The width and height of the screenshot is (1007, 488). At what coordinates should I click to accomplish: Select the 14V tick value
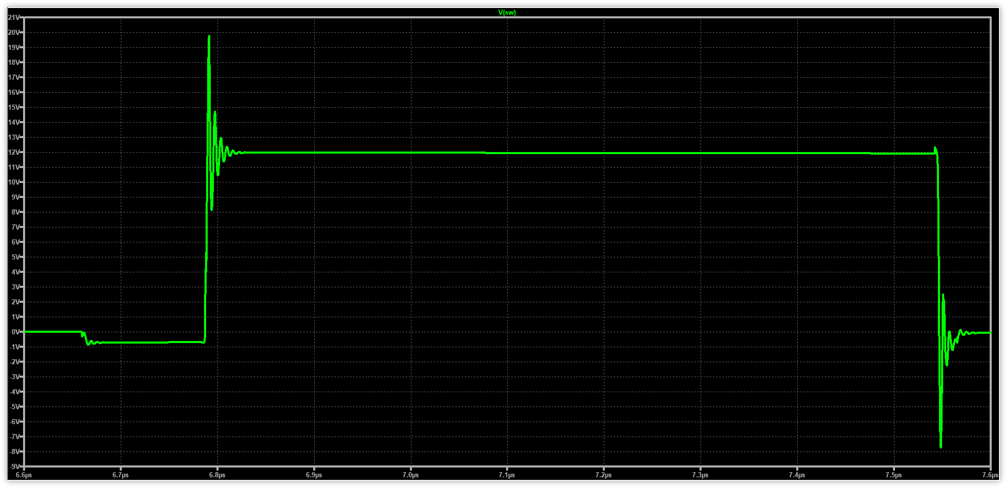tap(14, 122)
